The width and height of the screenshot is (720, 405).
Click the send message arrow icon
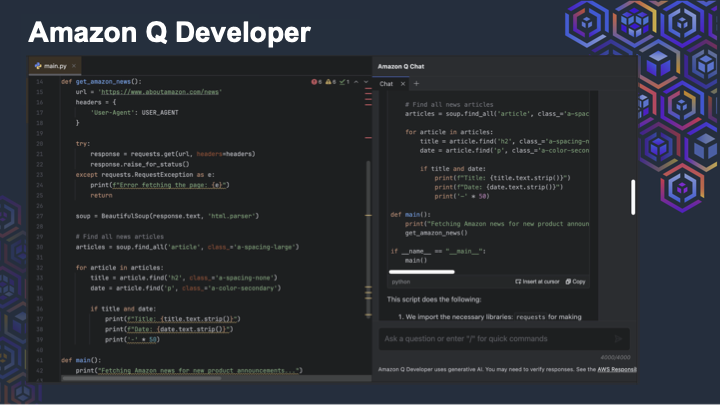[x=619, y=339]
